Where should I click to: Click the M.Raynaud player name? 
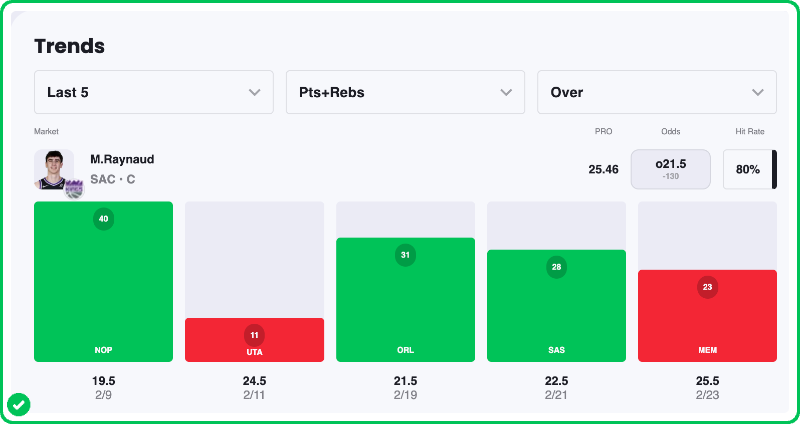(x=122, y=159)
